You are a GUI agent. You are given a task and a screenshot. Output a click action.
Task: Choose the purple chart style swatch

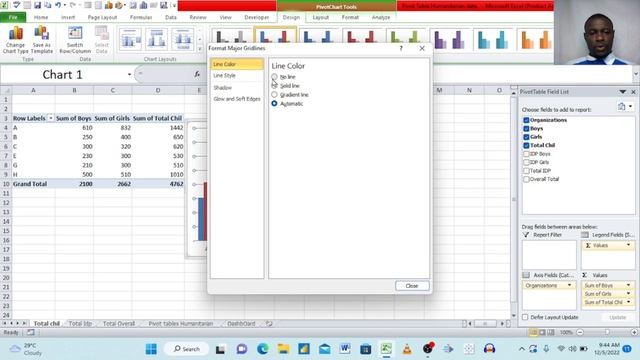(449, 39)
